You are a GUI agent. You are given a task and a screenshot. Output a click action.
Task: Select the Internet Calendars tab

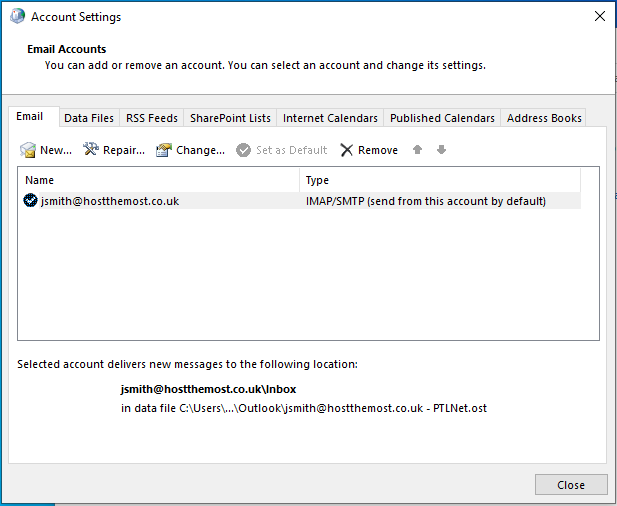330,118
